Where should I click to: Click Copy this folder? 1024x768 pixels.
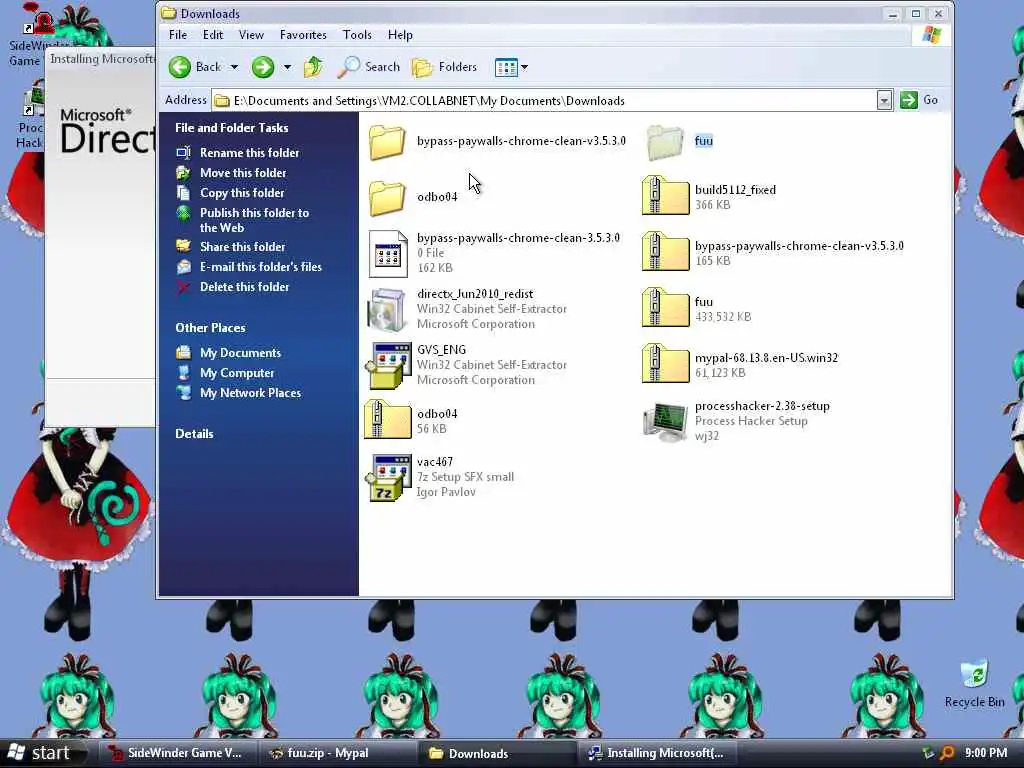[242, 193]
